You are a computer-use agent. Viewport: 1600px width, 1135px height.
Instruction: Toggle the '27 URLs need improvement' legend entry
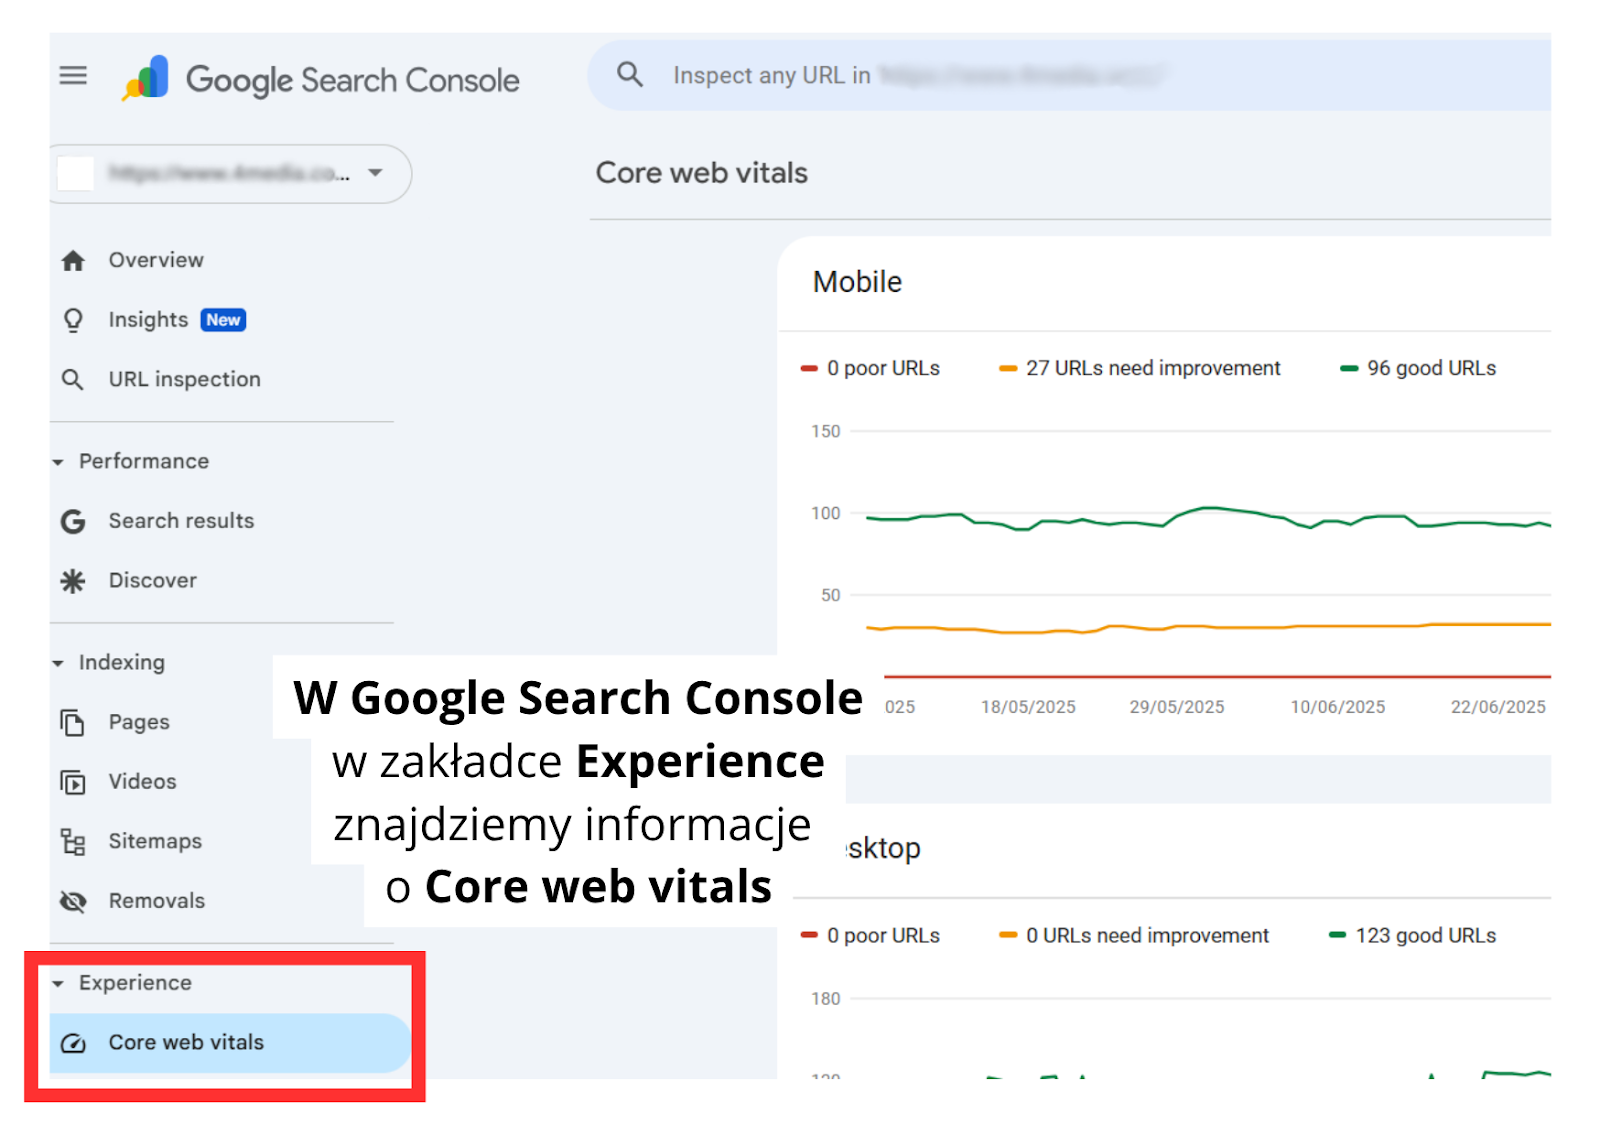pyautogui.click(x=1139, y=367)
